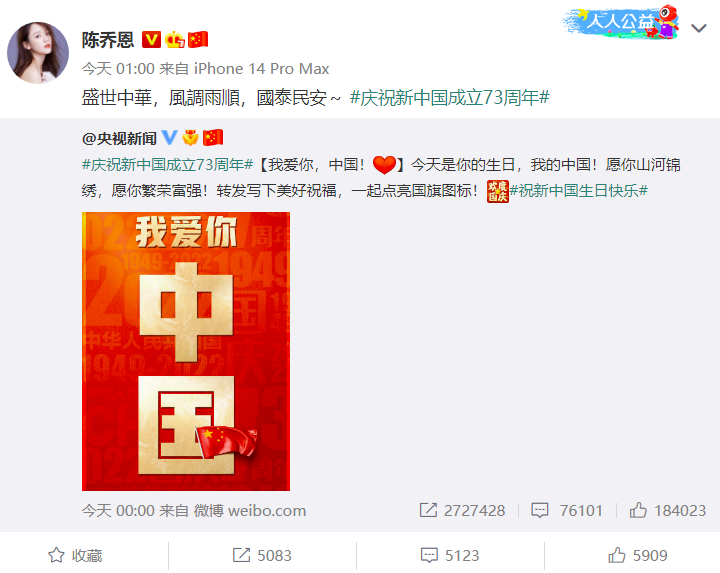Click the 陈乔恩 username link
This screenshot has height=573, width=720.
tap(108, 40)
